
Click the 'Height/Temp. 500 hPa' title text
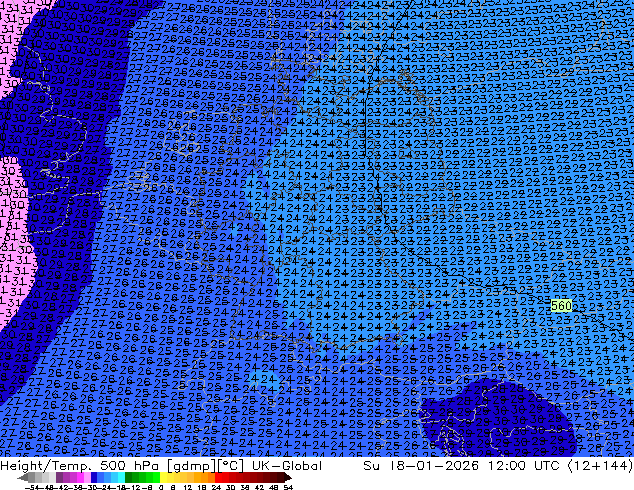pos(80,466)
